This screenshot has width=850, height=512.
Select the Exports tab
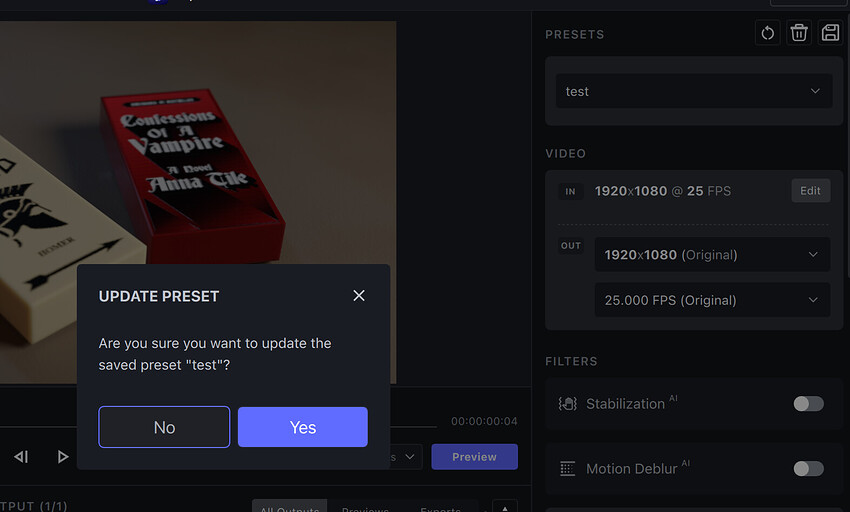click(440, 508)
